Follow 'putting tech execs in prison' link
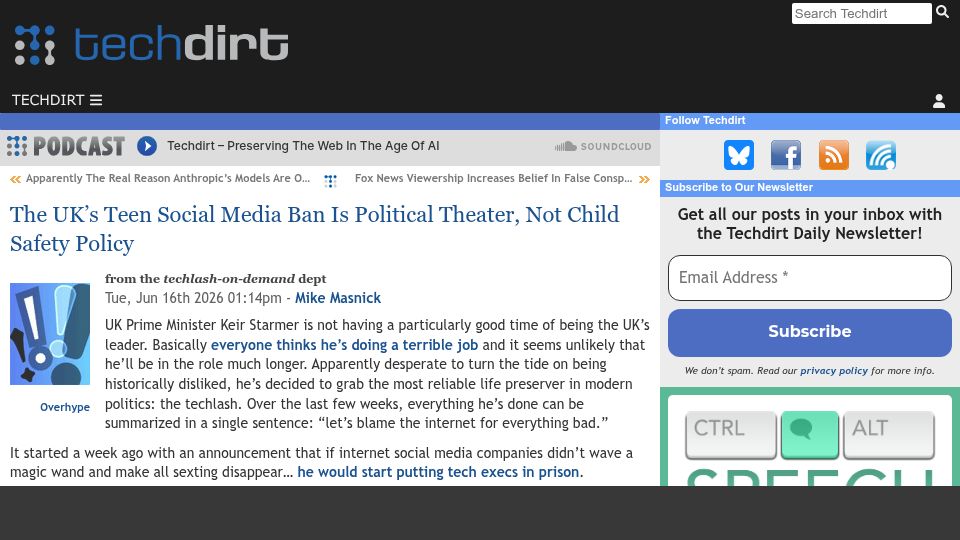 438,472
